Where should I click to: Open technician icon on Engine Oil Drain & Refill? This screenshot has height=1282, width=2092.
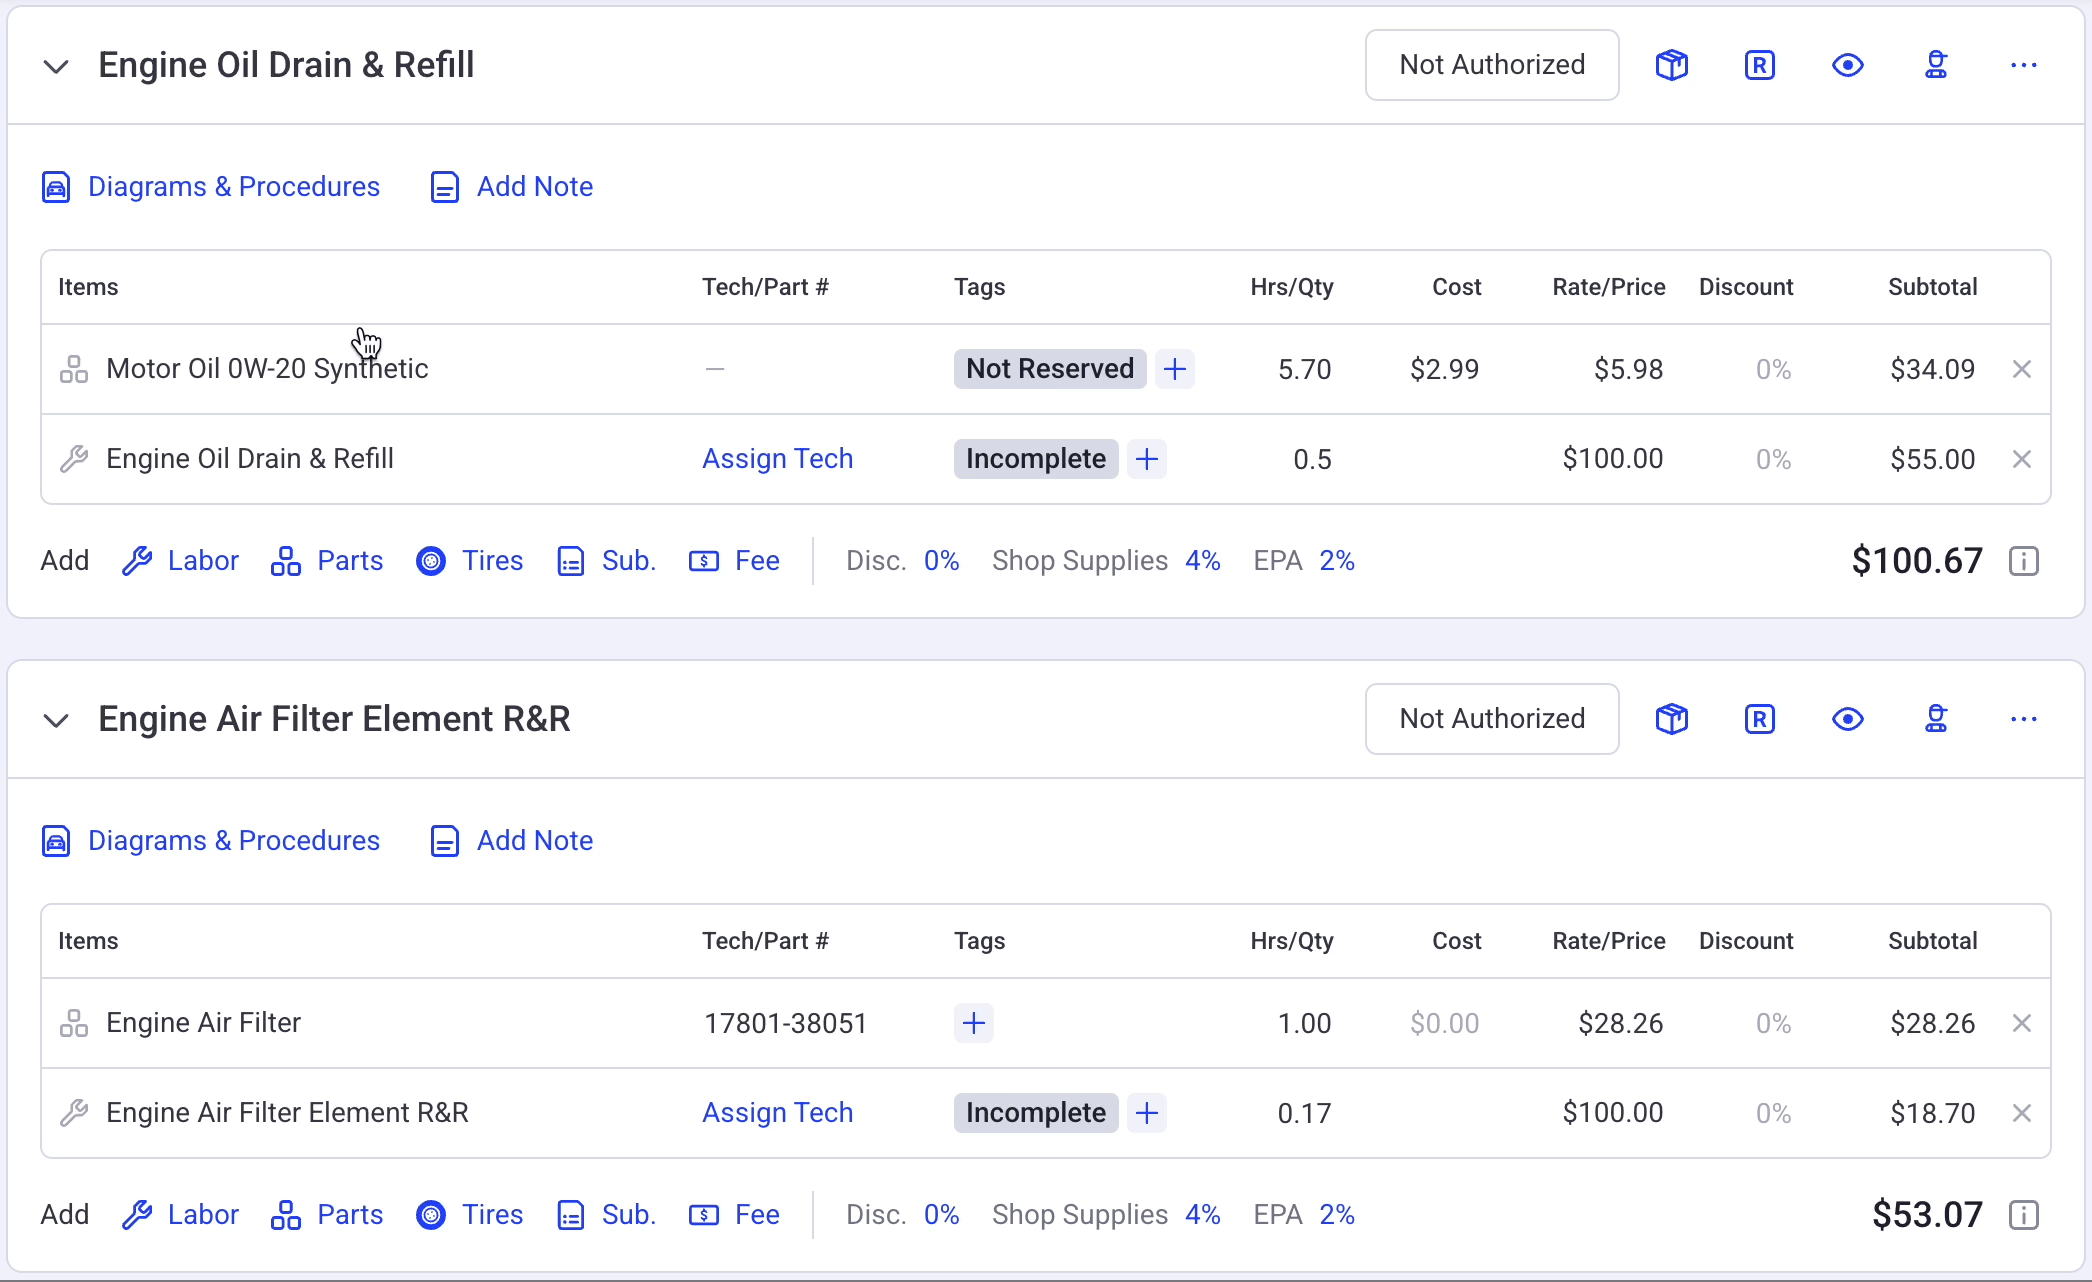(1936, 65)
